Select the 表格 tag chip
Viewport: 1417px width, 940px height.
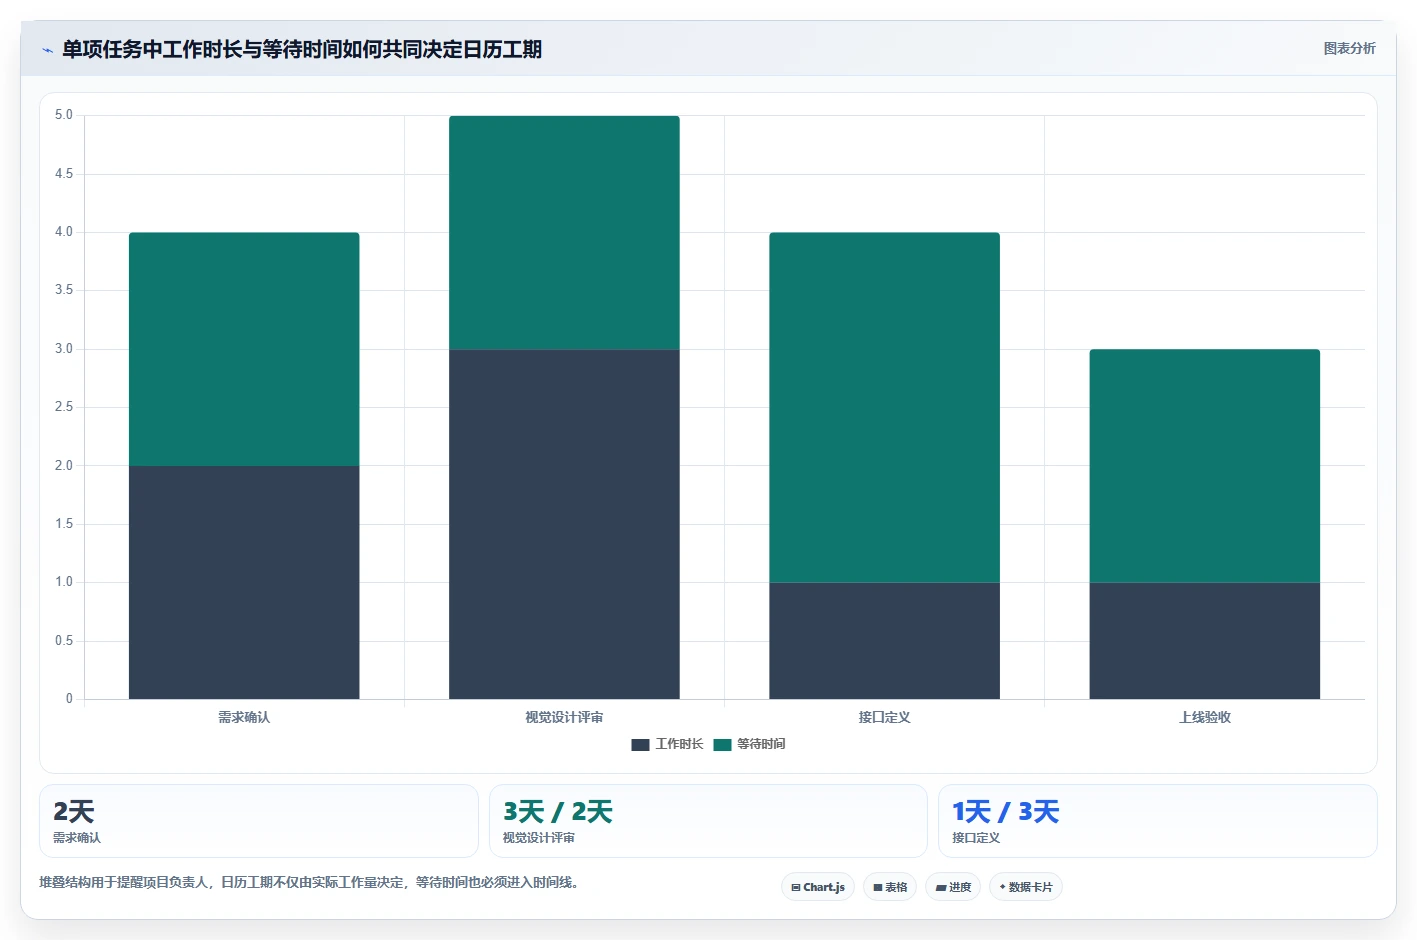[x=890, y=887]
